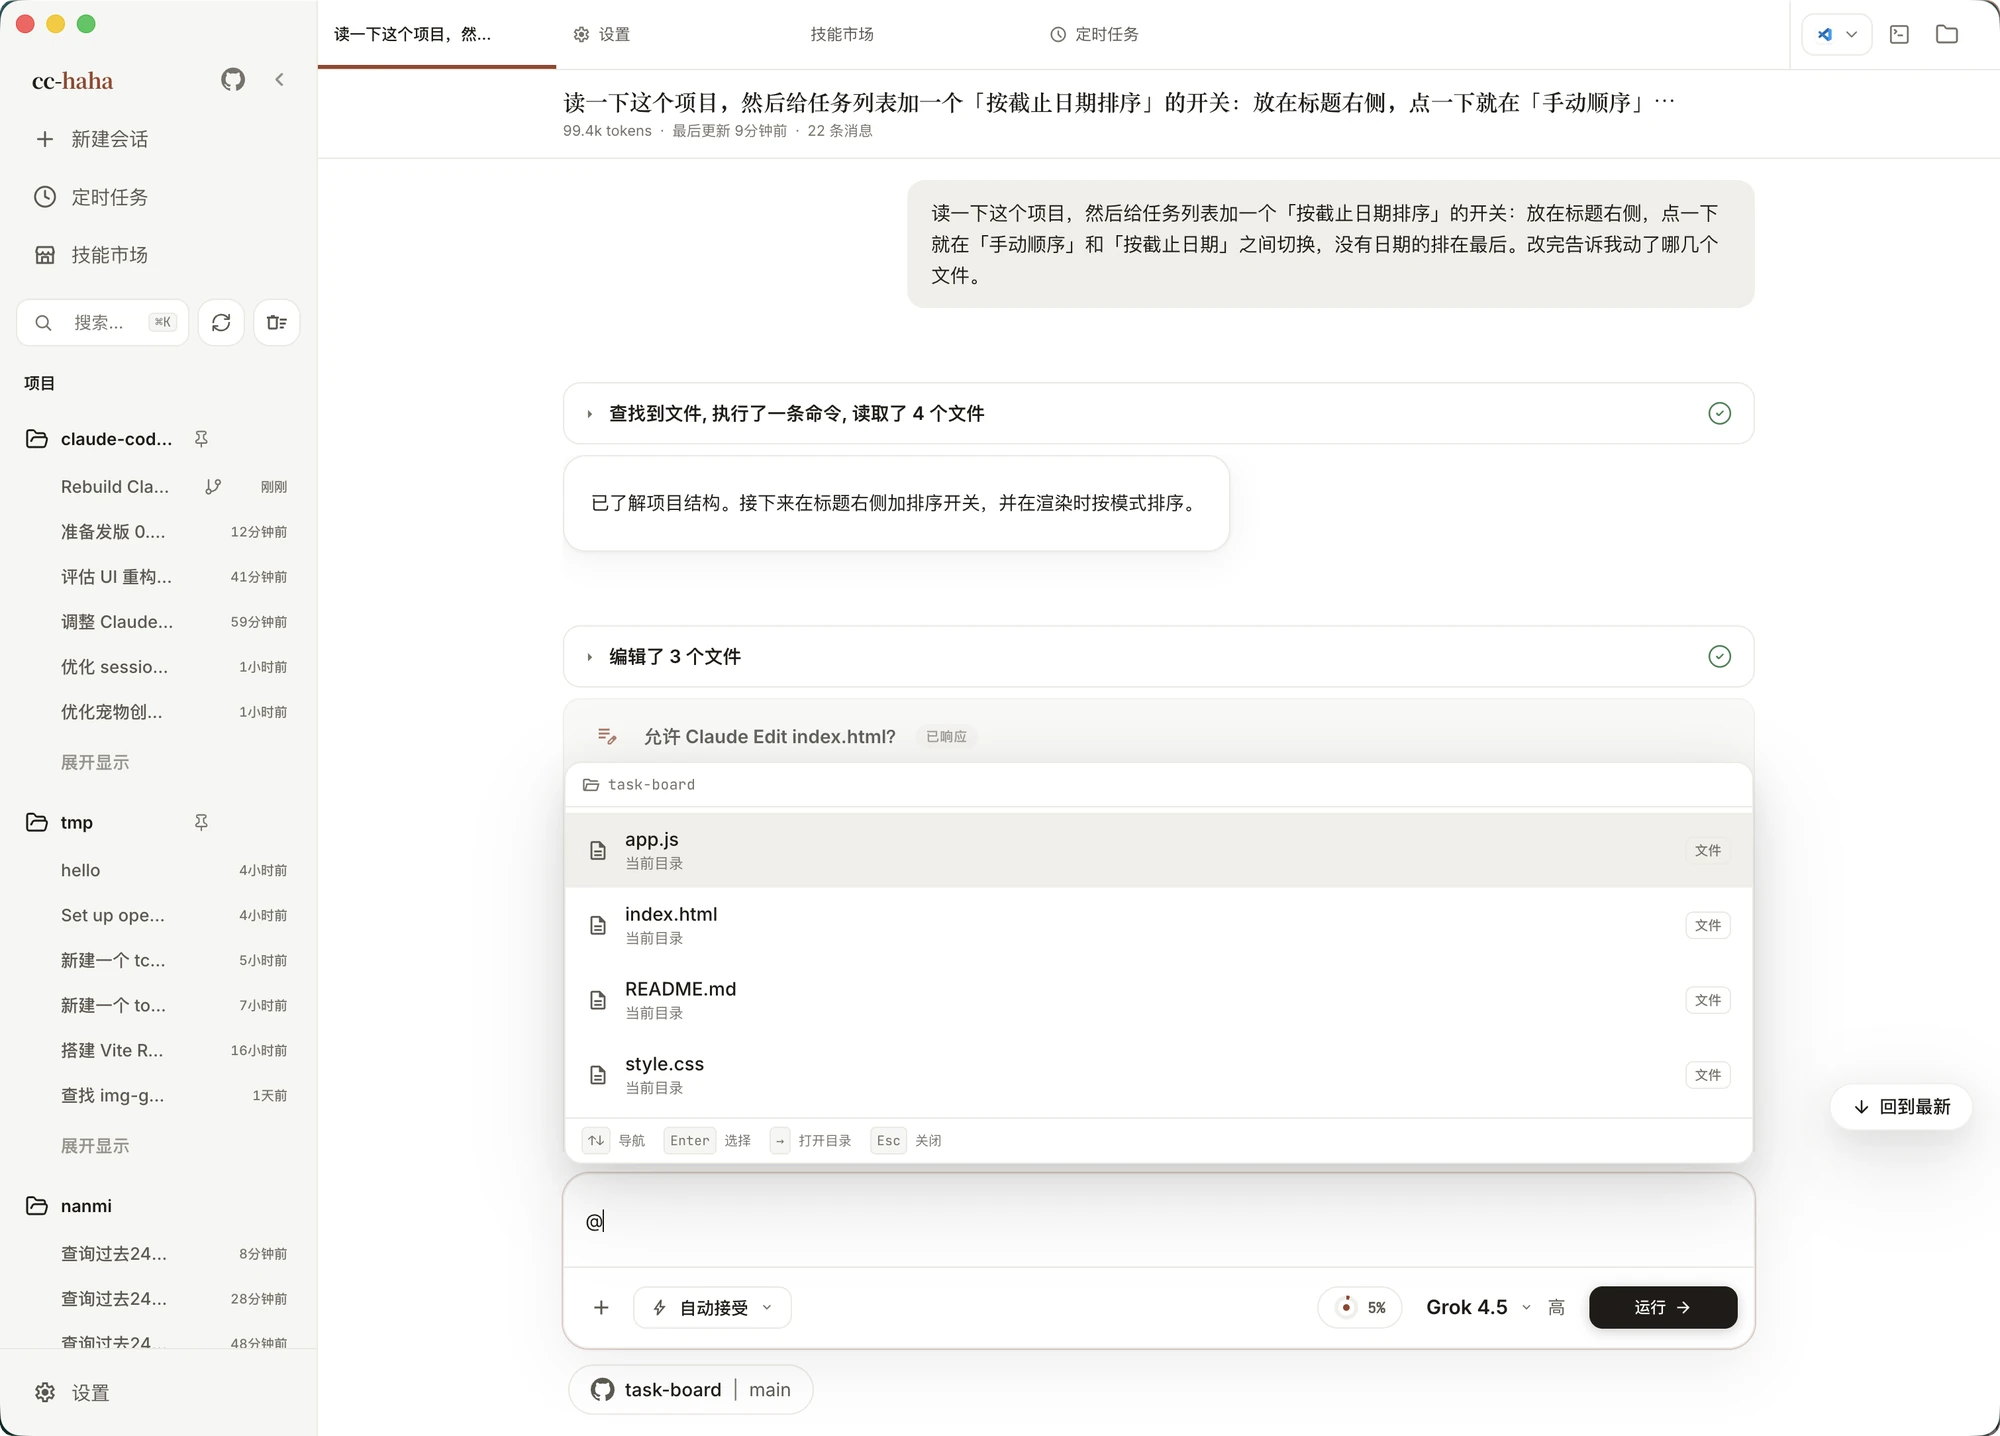Click the 回到最新 button
2000x1436 pixels.
[1901, 1106]
